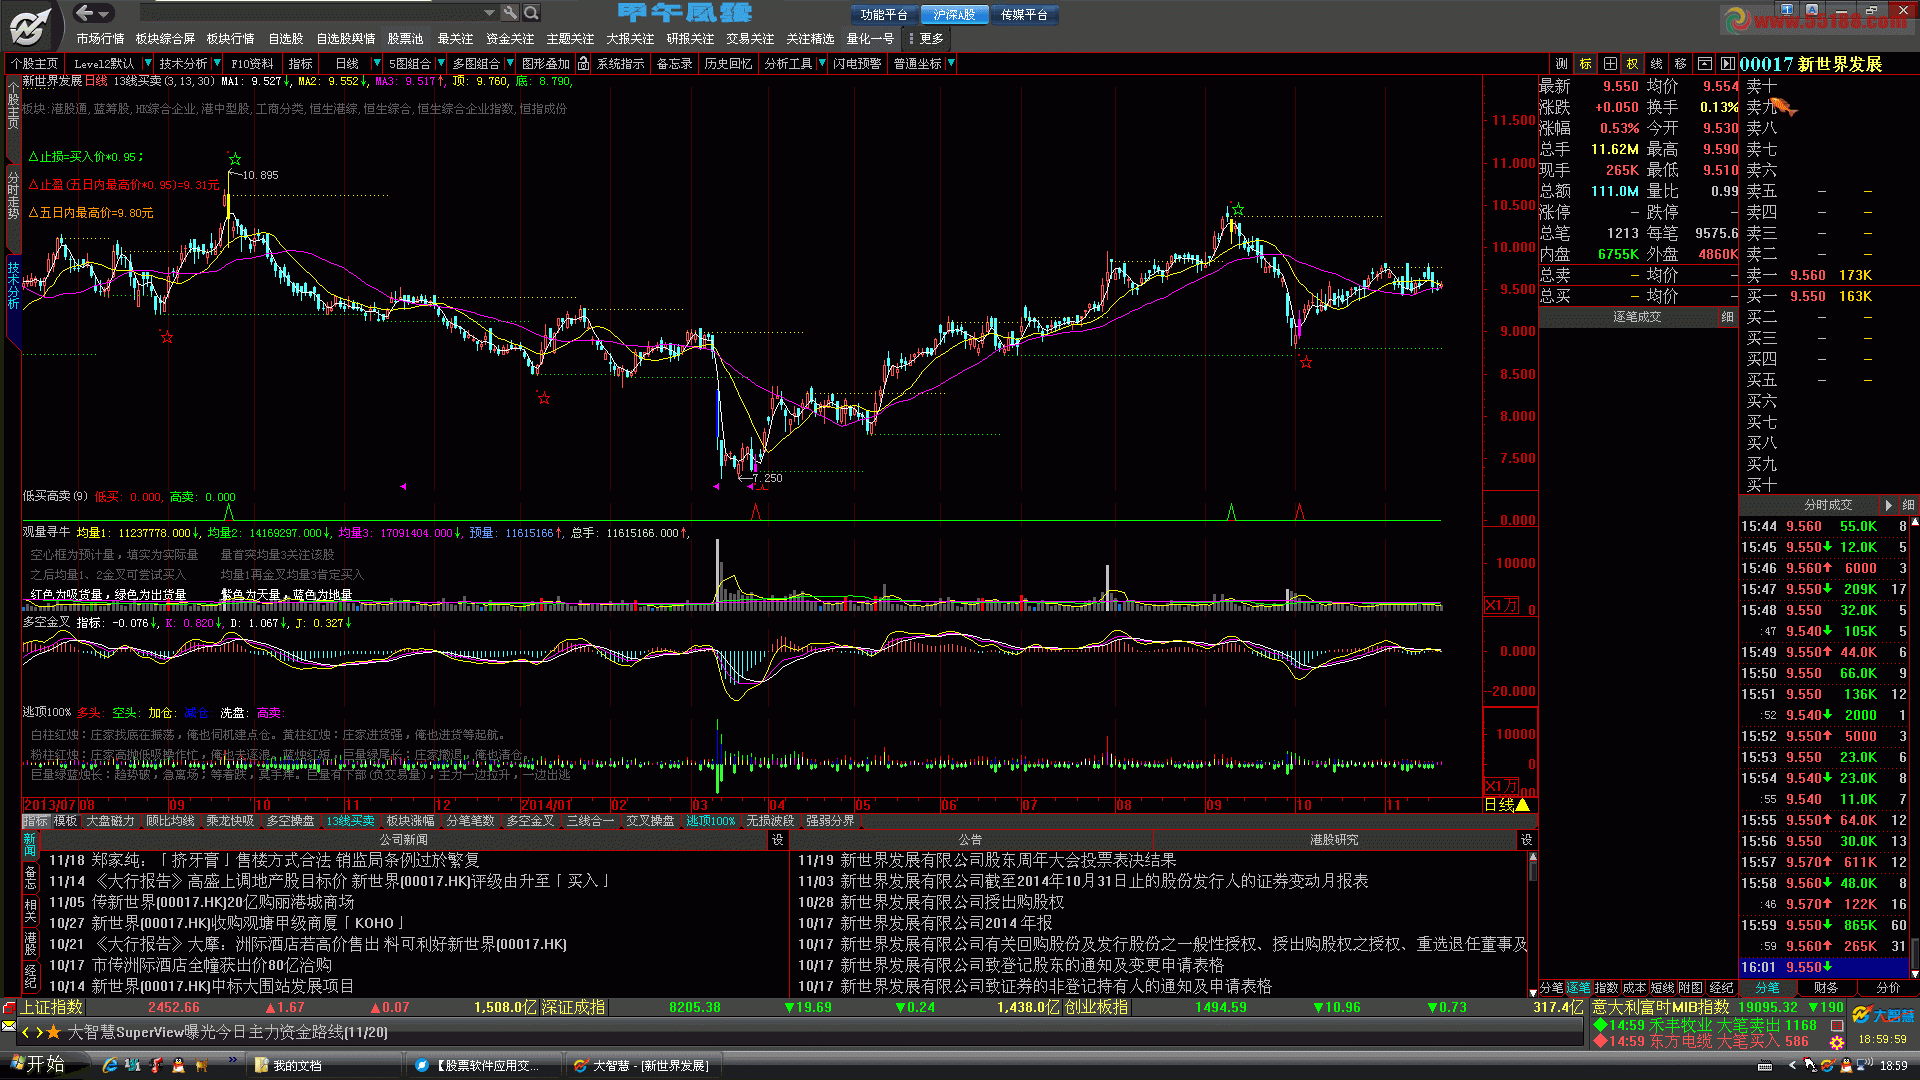Click the red list icon in ticker
This screenshot has width=1920, height=1080.
click(x=1837, y=1025)
